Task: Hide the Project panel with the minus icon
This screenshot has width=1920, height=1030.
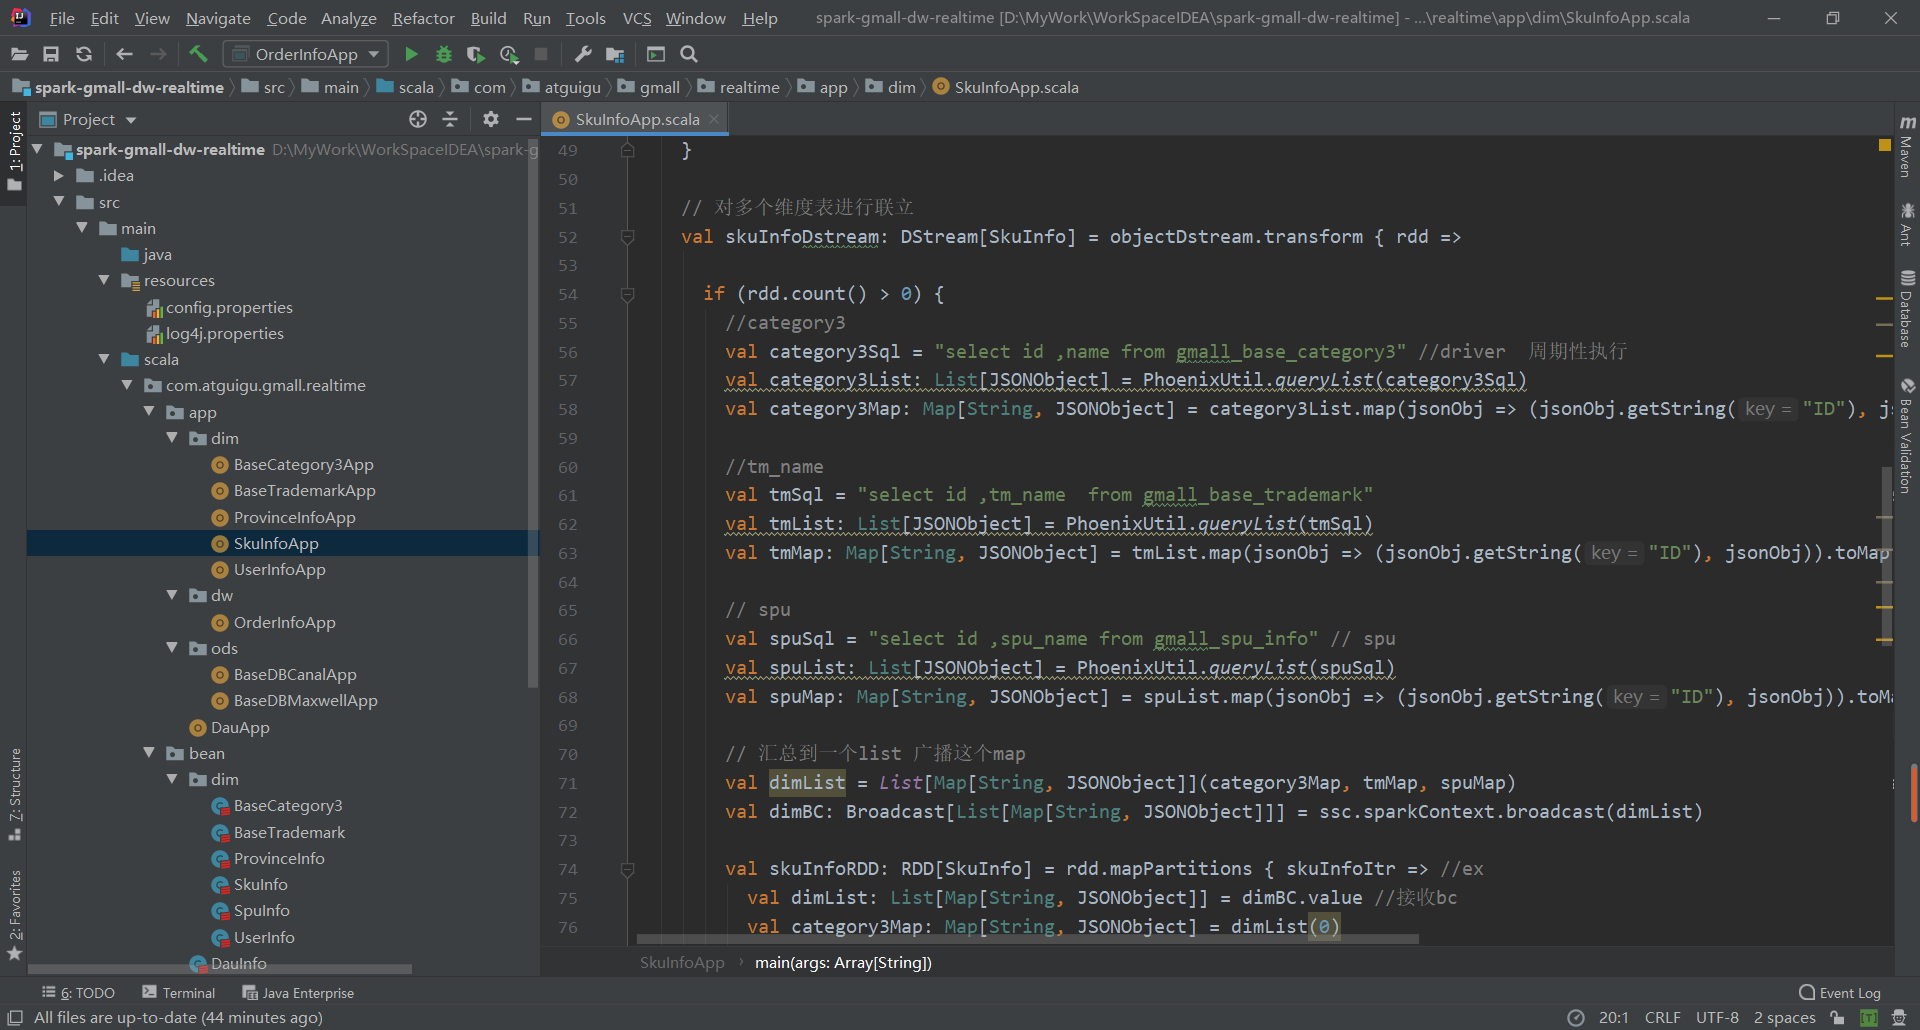Action: [523, 119]
